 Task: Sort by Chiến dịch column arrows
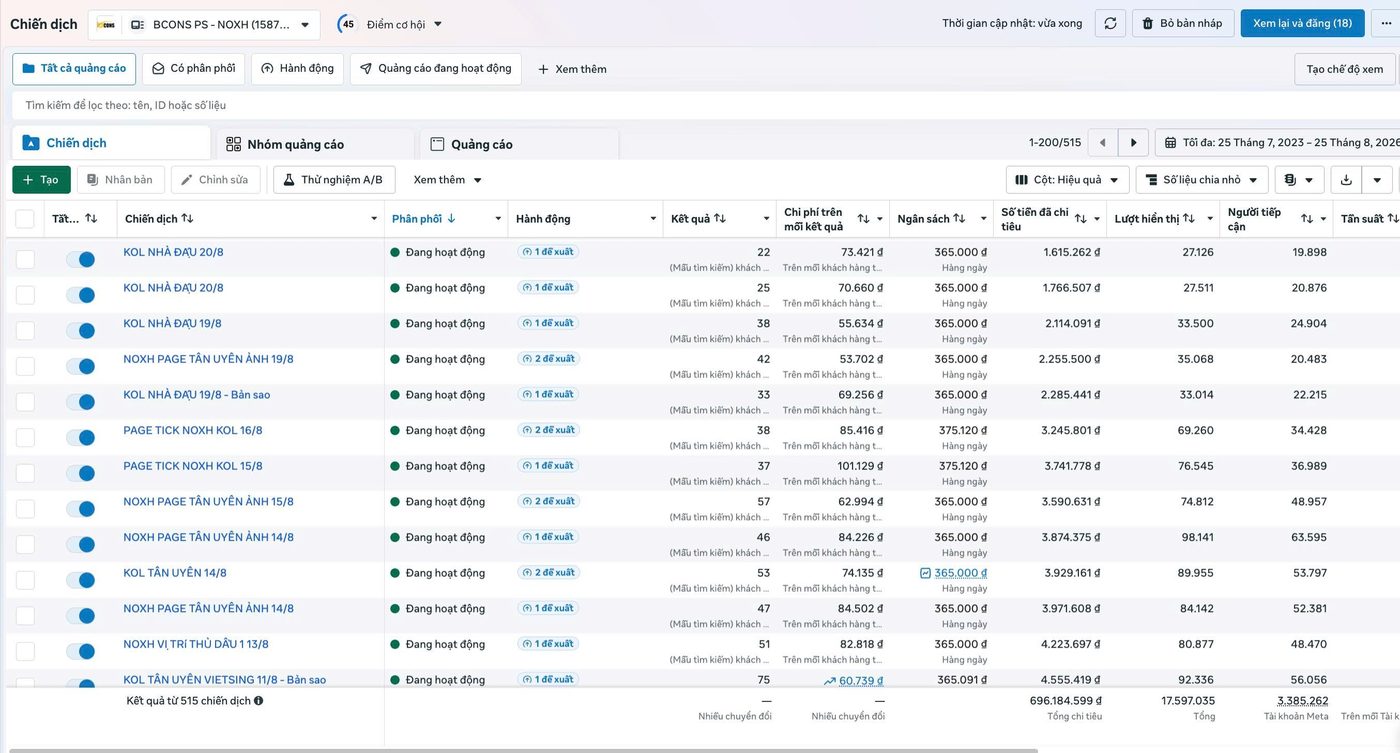click(187, 219)
